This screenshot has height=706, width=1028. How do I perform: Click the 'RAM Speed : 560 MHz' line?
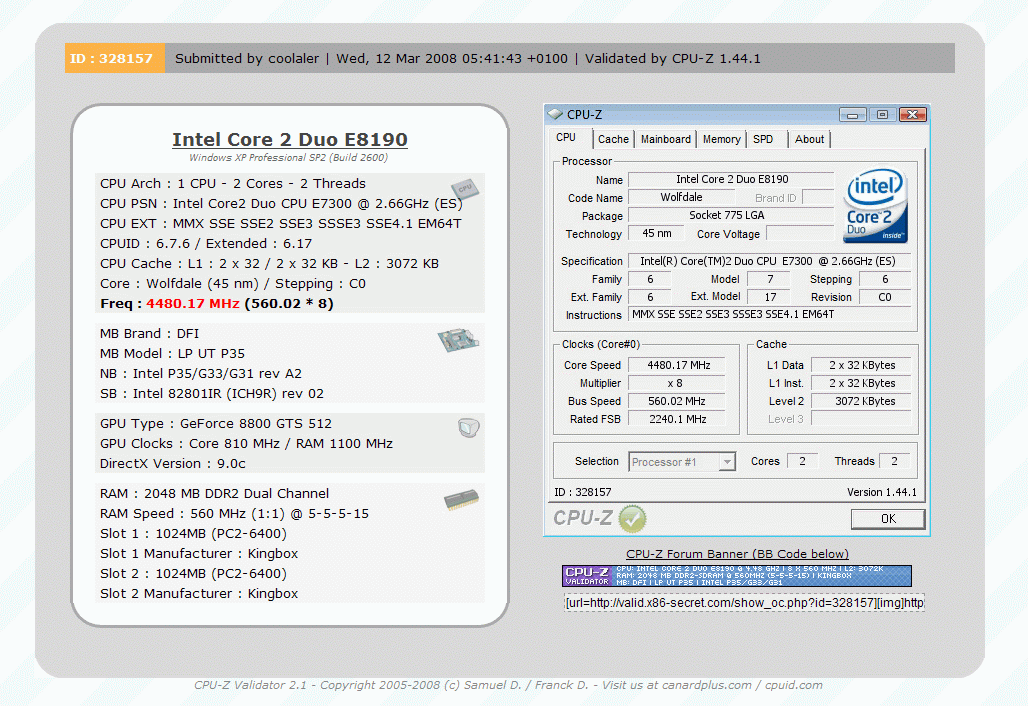(x=234, y=514)
